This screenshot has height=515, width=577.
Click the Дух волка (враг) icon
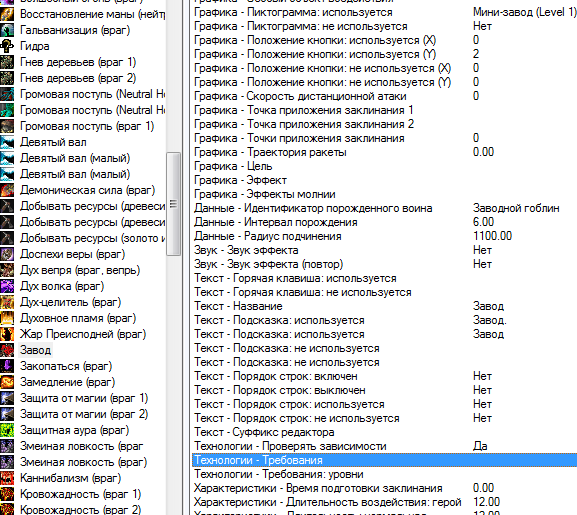pyautogui.click(x=7, y=286)
